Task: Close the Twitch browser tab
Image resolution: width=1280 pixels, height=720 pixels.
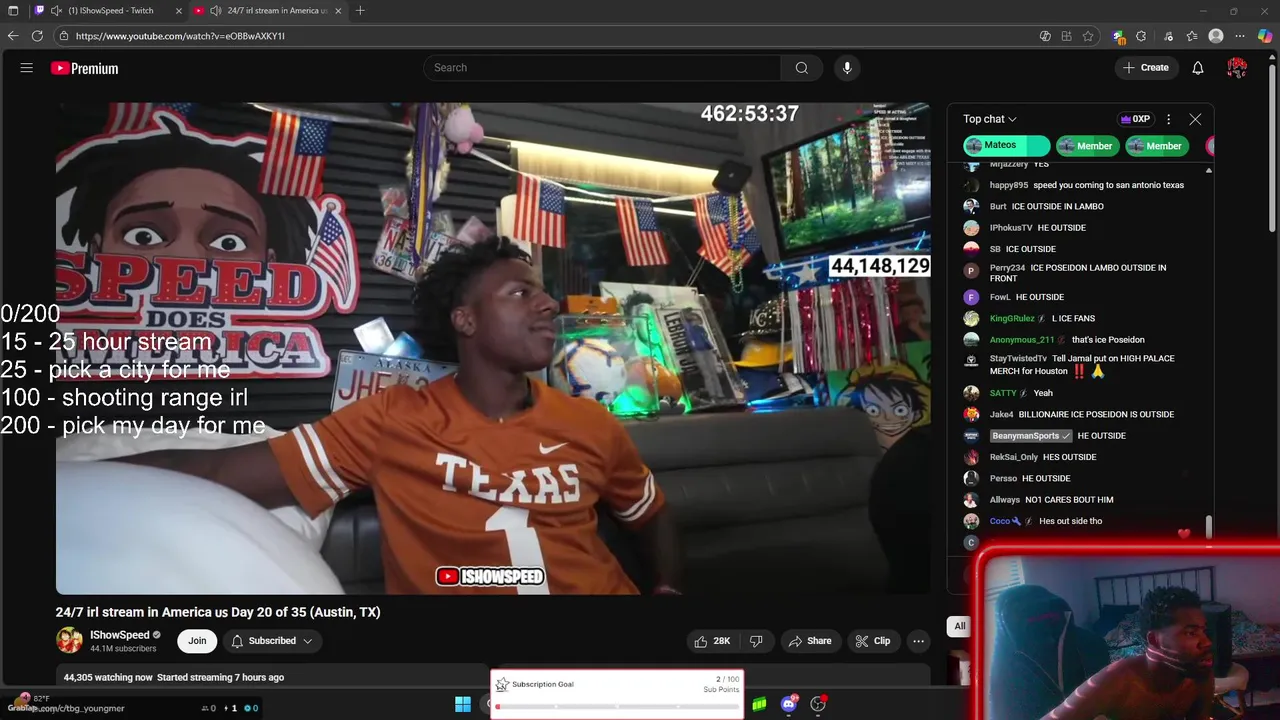Action: [179, 10]
